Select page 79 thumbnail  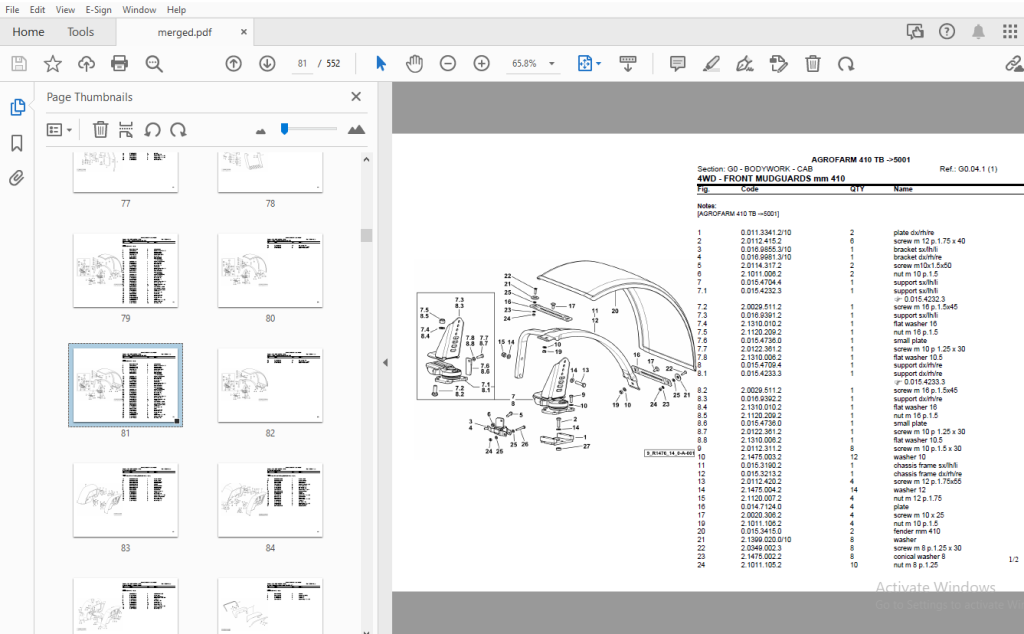point(125,270)
